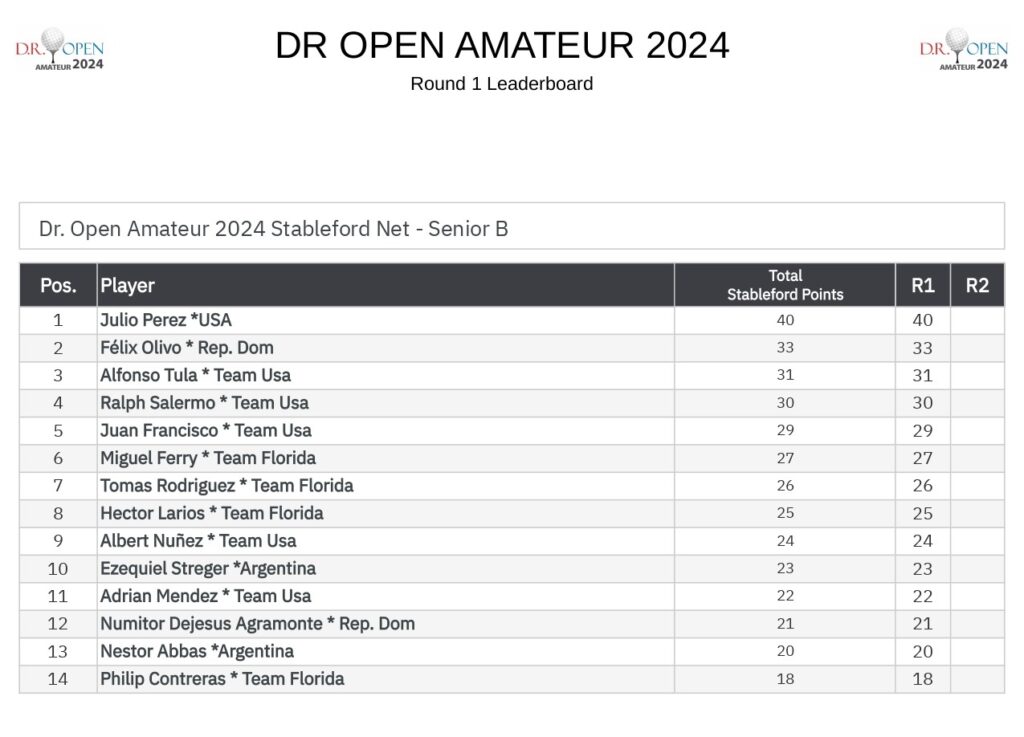Click the R2 column header
The width and height of the screenshot is (1024, 737).
click(977, 285)
